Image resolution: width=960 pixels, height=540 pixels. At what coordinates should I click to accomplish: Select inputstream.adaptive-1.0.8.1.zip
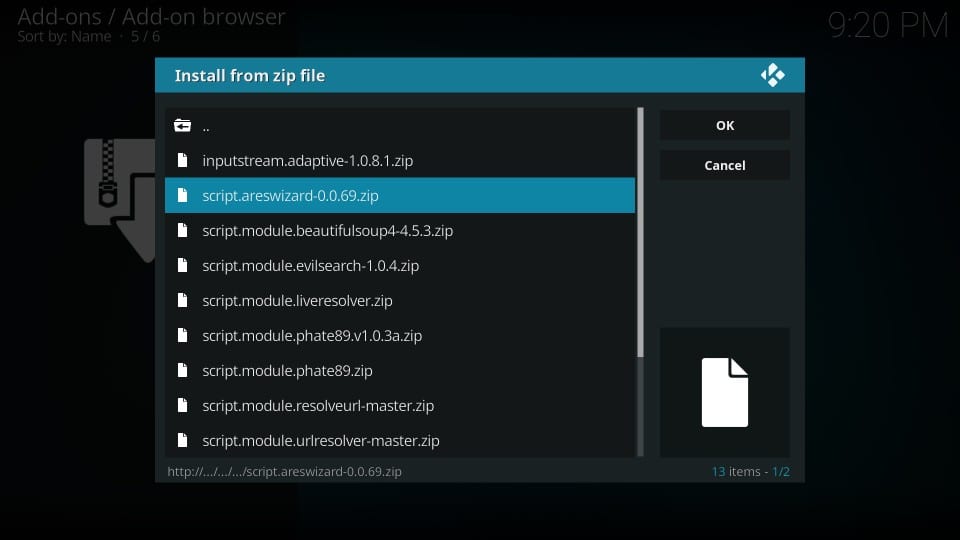click(400, 160)
